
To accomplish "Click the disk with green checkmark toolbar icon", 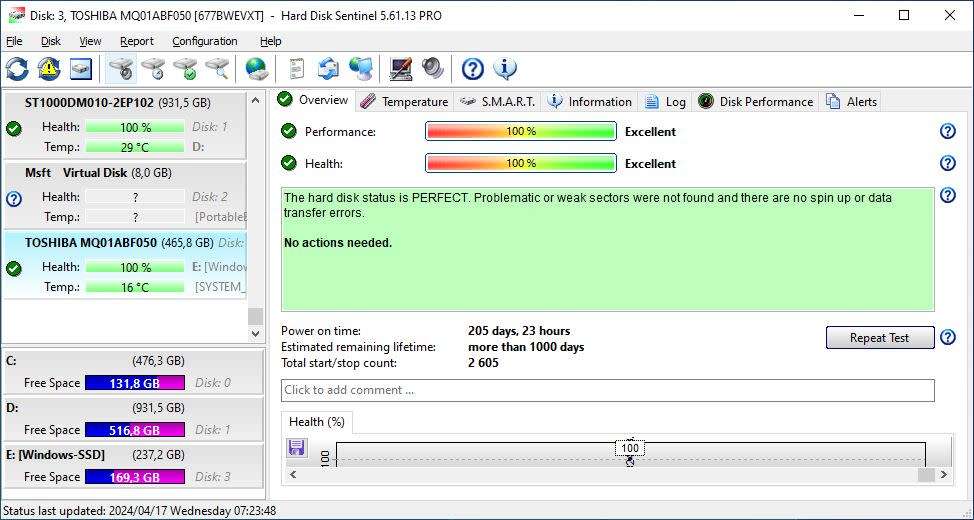I will click(185, 68).
